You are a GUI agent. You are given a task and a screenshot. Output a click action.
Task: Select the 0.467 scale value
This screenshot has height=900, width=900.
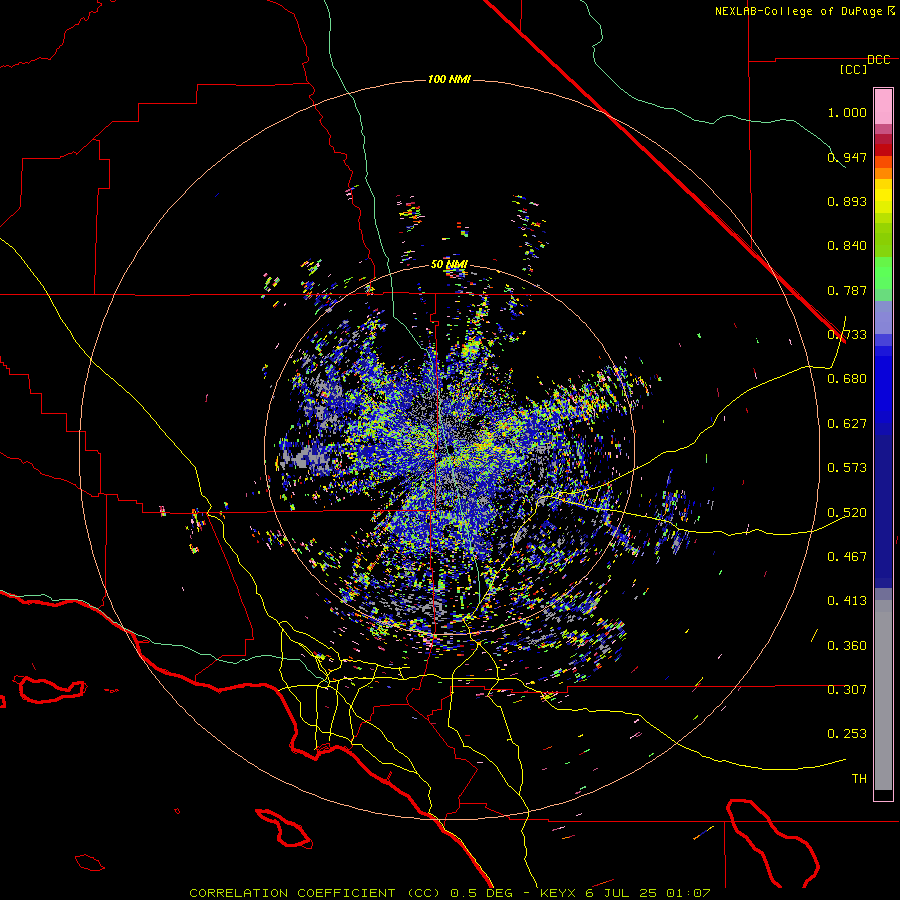point(847,557)
